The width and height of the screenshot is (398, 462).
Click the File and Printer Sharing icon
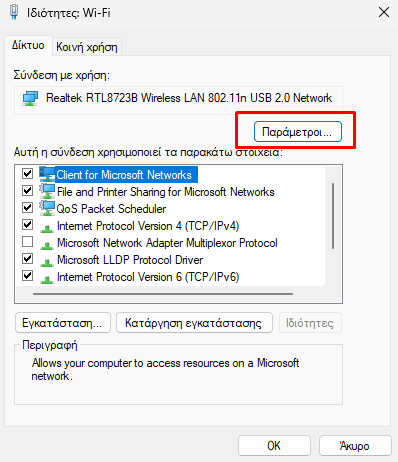click(47, 192)
